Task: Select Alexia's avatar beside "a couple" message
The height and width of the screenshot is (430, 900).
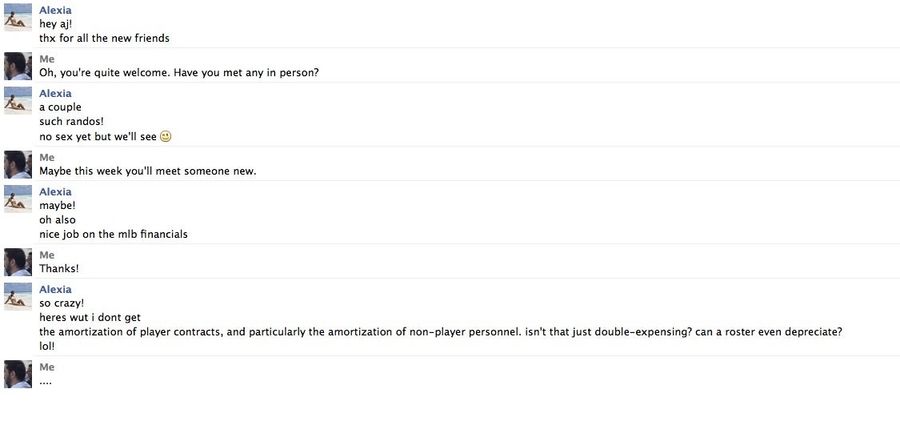Action: (18, 100)
